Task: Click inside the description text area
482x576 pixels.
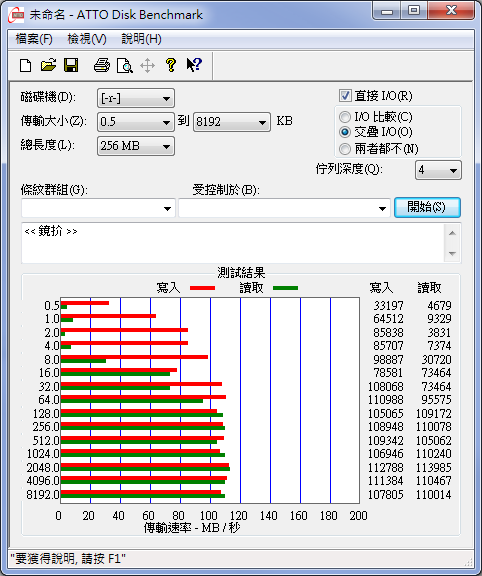Action: pos(233,243)
